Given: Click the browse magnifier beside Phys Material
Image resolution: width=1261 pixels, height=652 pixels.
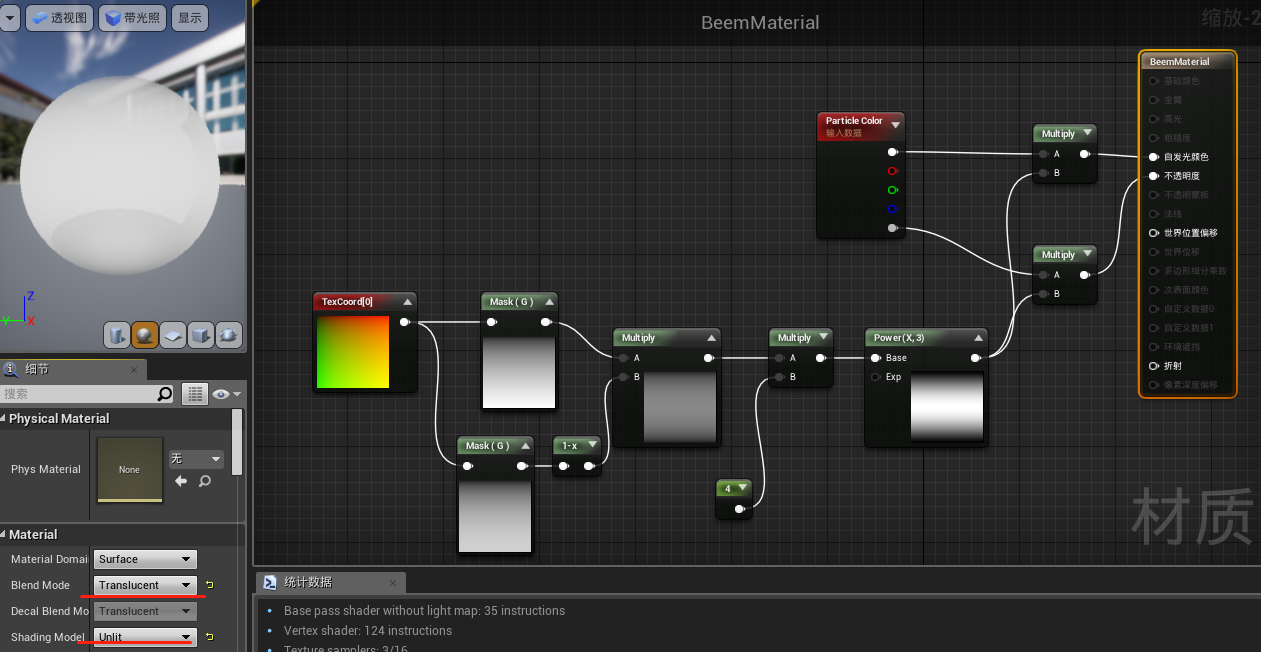Looking at the screenshot, I should (x=204, y=481).
